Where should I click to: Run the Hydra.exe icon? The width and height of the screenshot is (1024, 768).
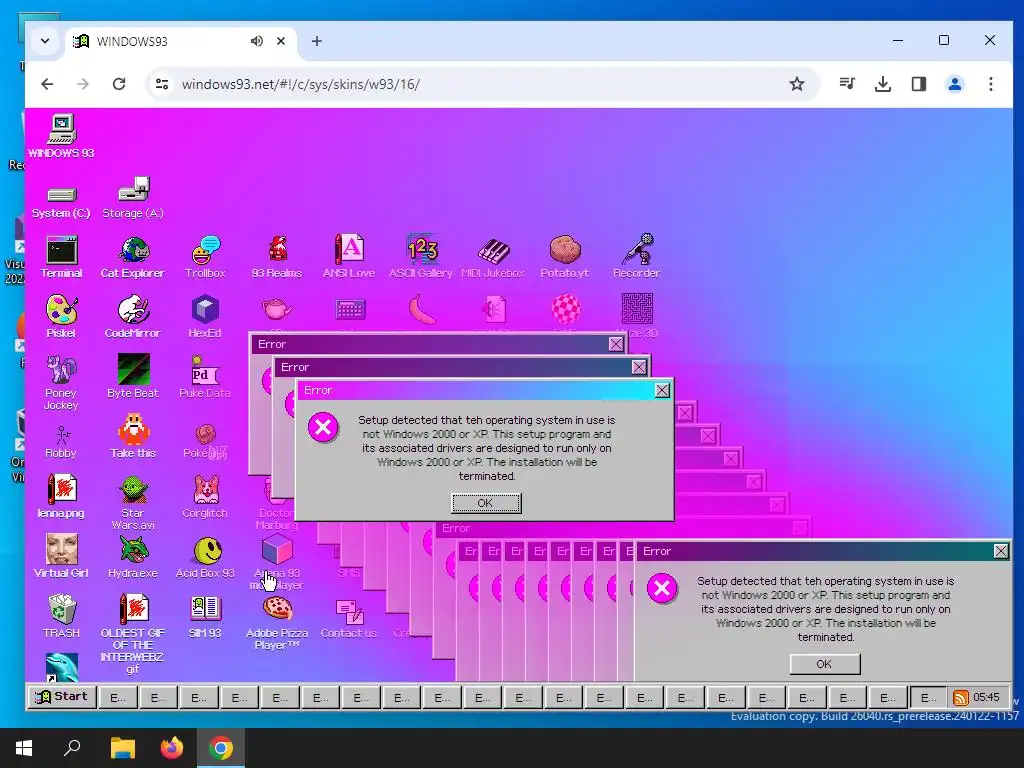(x=133, y=556)
